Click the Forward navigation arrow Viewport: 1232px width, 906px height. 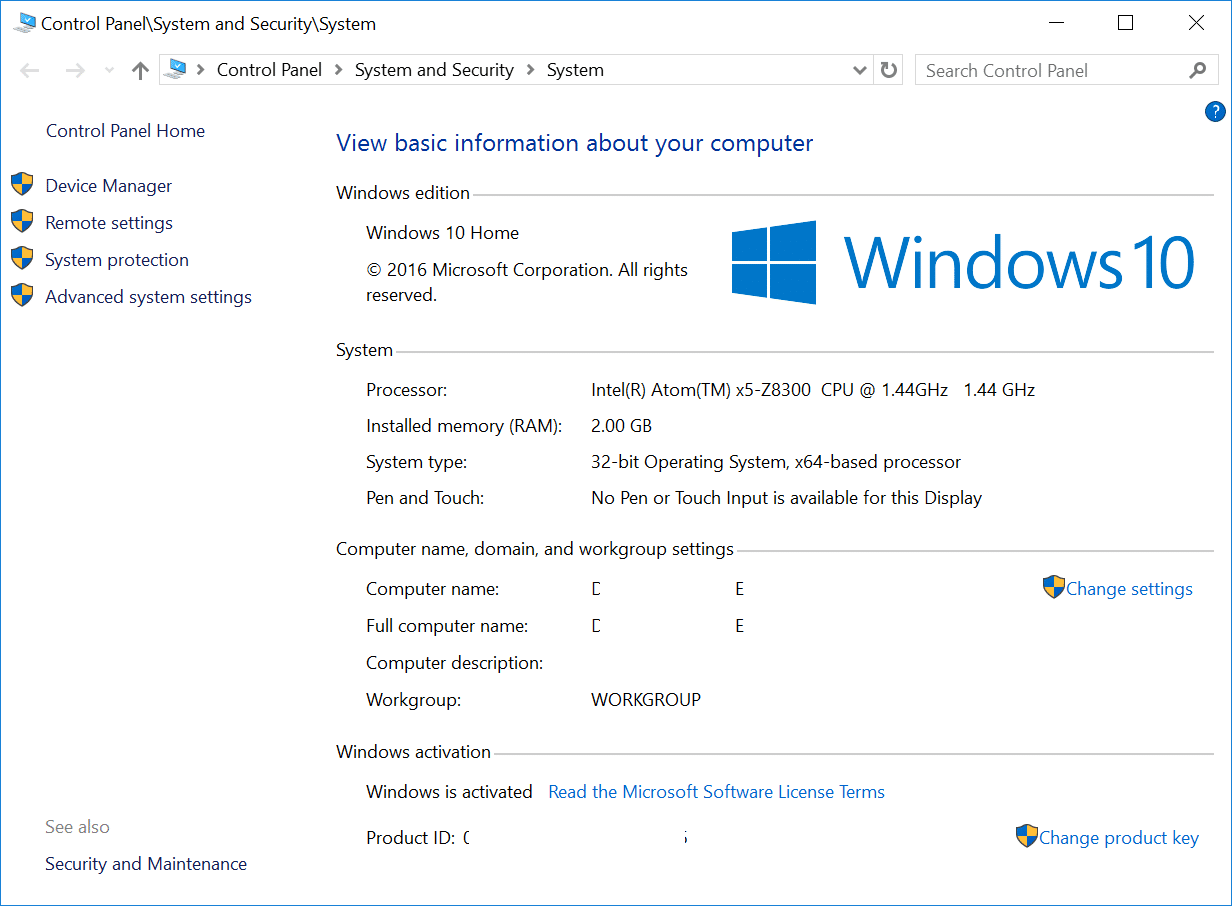74,70
